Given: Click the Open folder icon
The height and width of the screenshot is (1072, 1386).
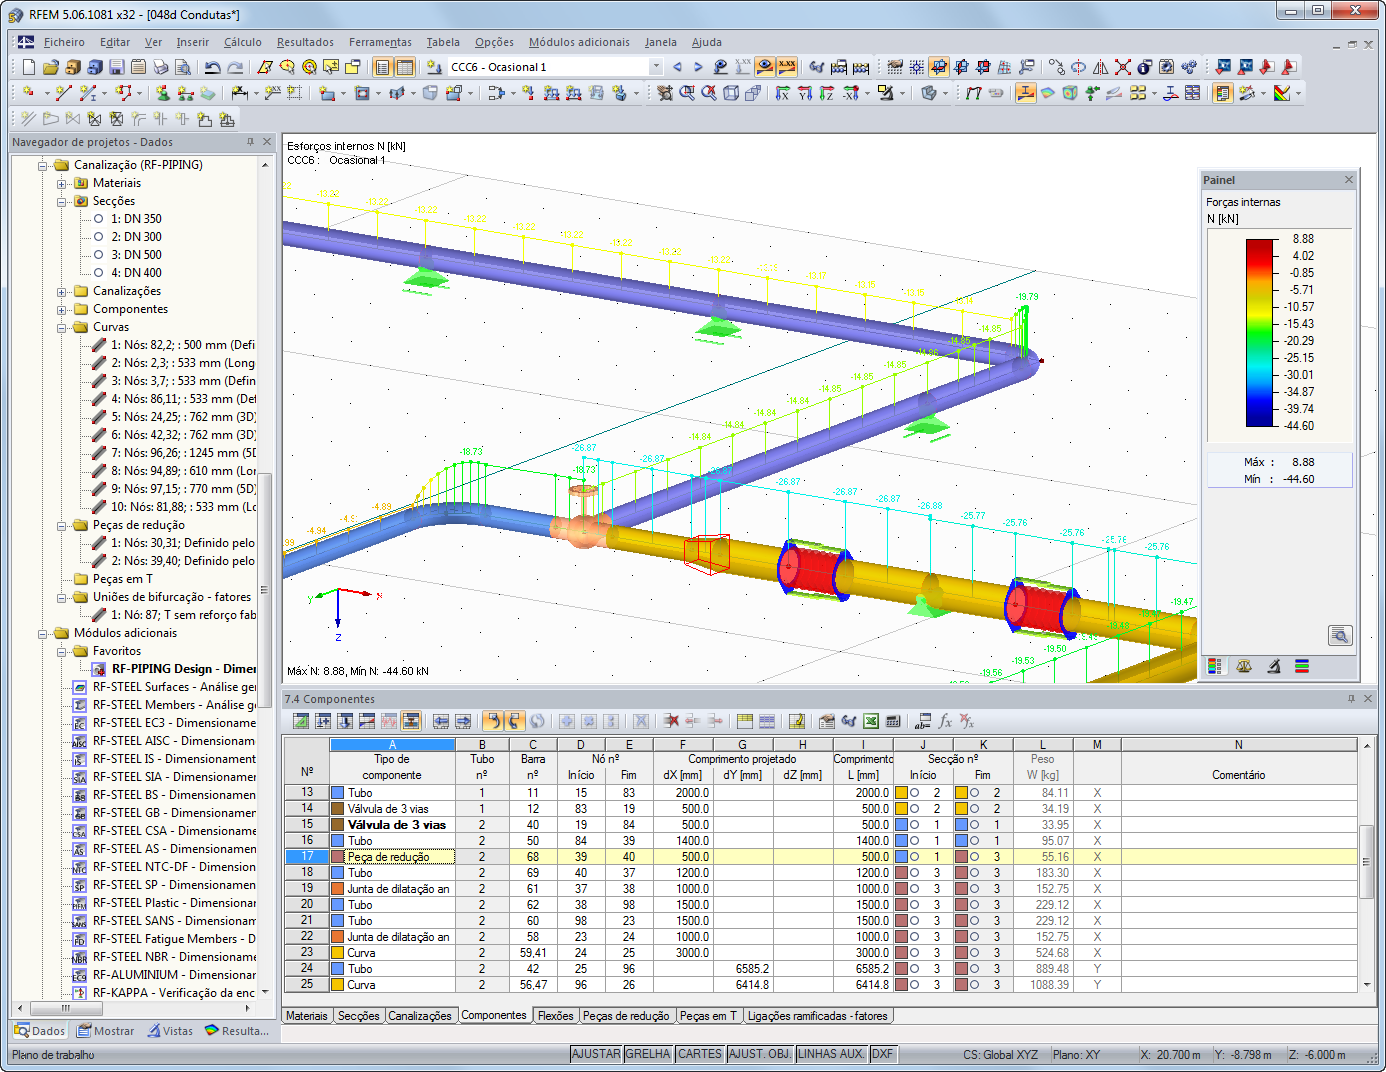Looking at the screenshot, I should pyautogui.click(x=50, y=67).
